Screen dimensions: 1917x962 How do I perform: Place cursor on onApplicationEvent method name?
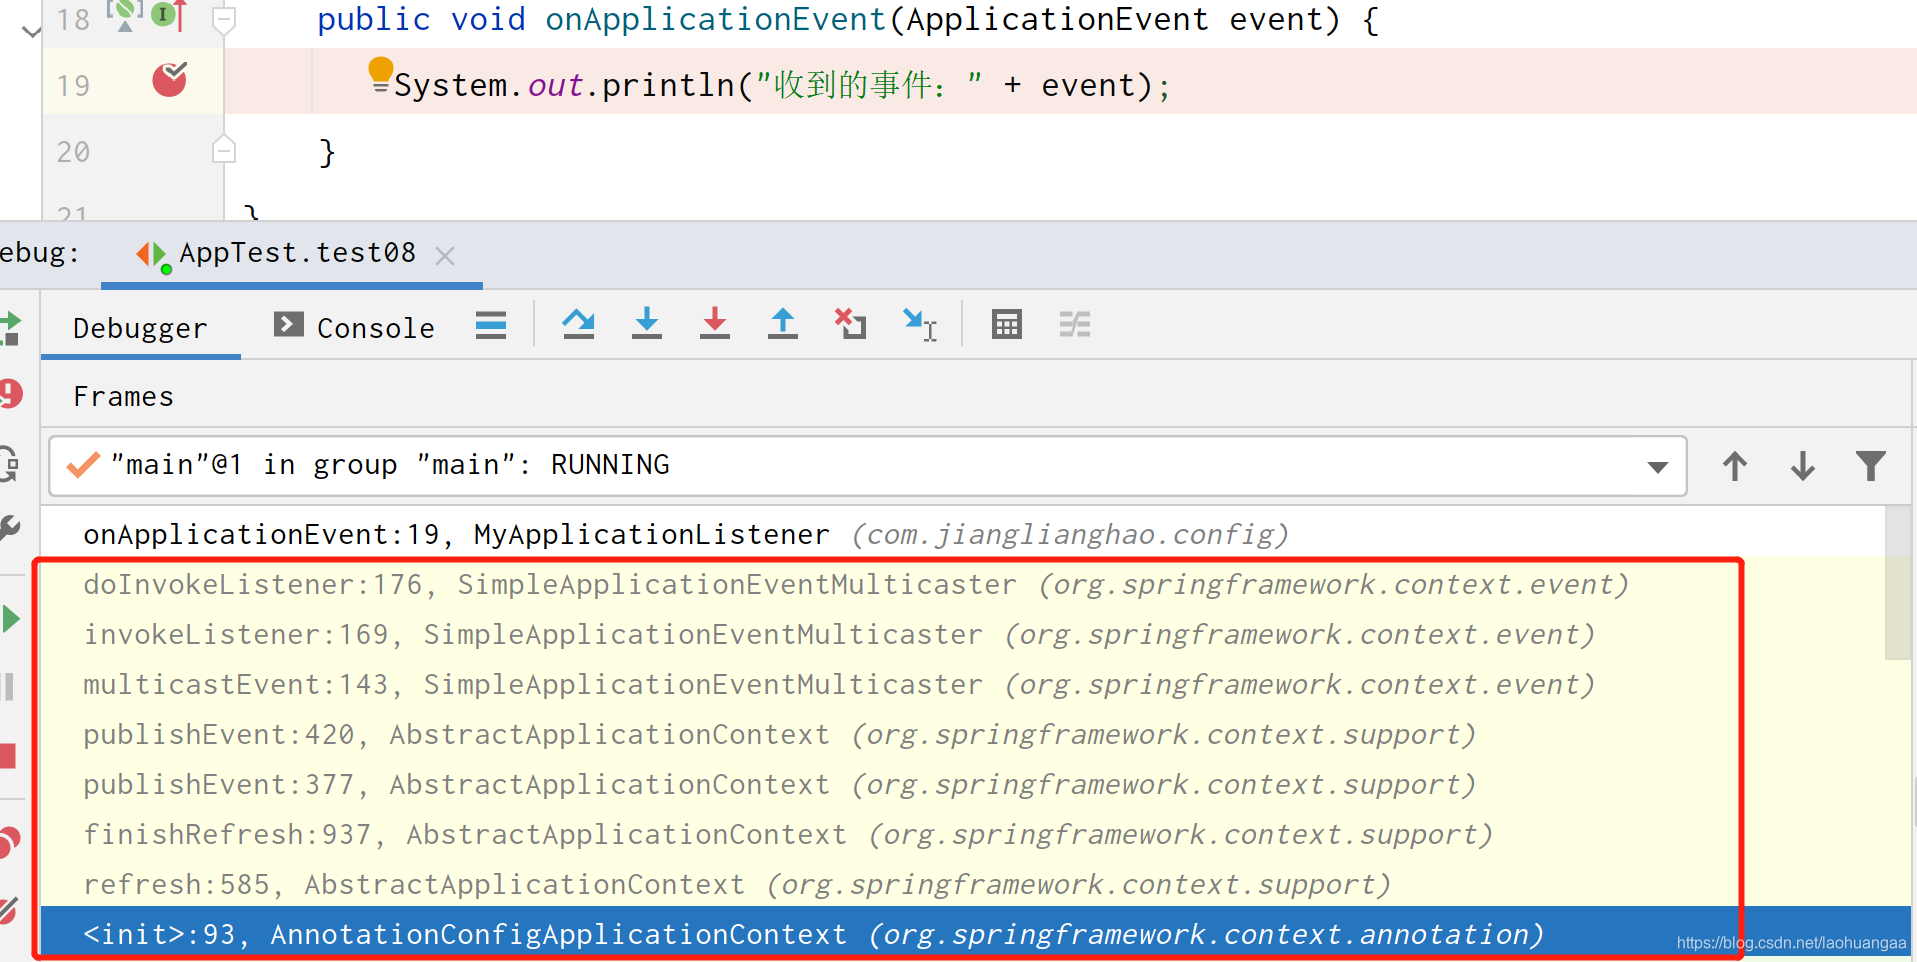(716, 19)
